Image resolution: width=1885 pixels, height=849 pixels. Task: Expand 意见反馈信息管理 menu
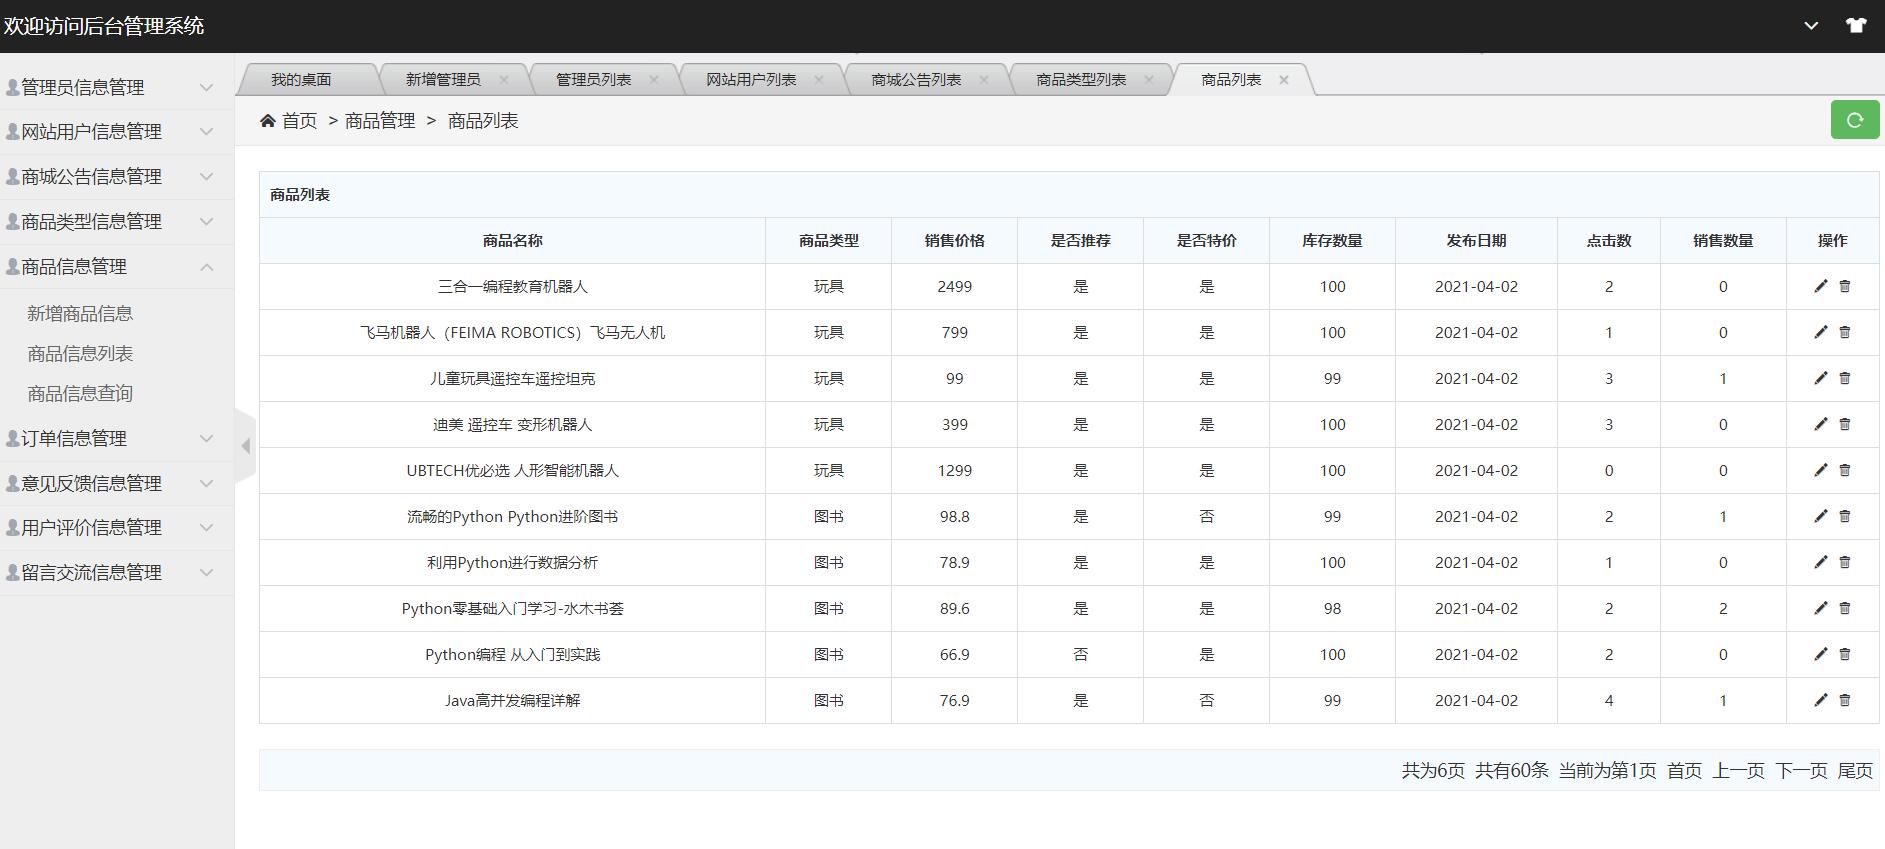117,483
